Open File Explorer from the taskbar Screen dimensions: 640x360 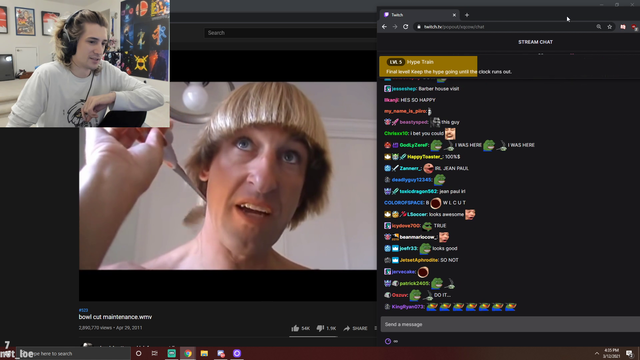click(x=204, y=353)
